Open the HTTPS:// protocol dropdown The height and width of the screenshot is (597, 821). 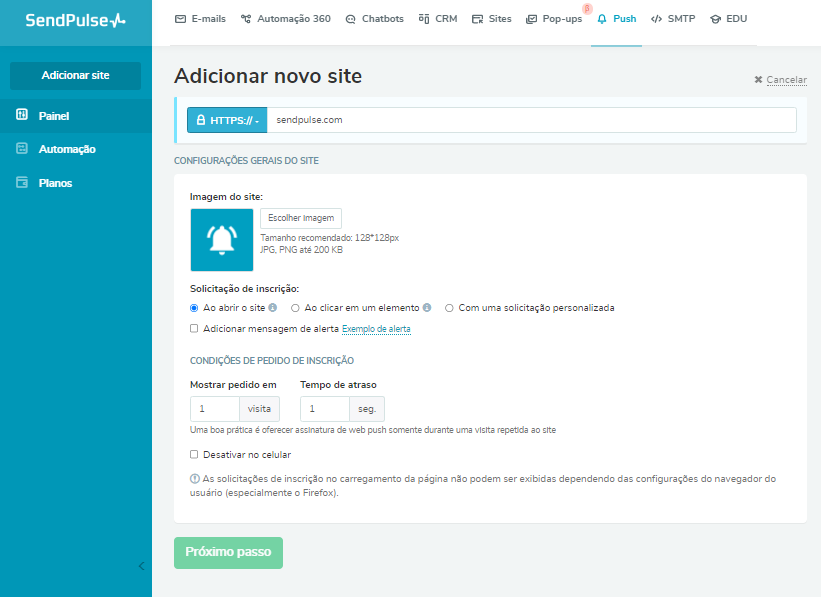pos(227,120)
